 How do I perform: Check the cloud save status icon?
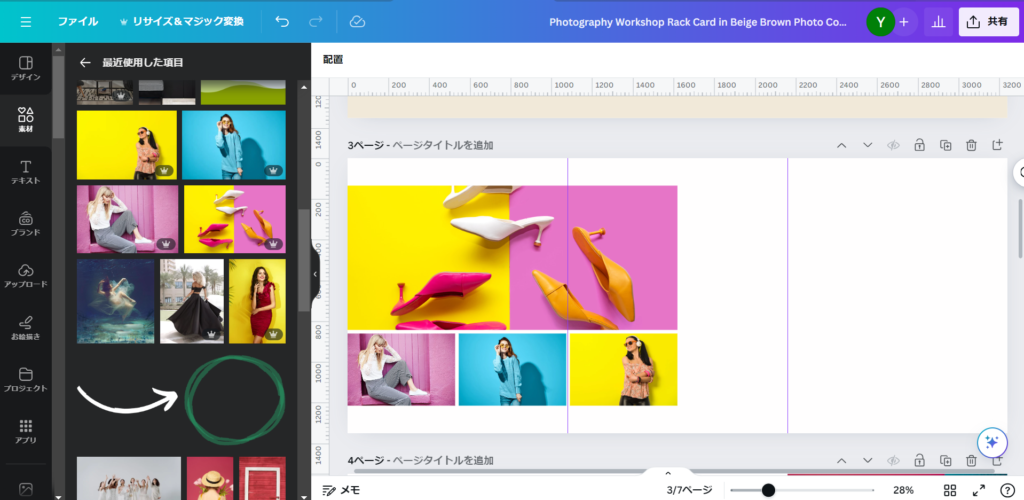point(357,22)
